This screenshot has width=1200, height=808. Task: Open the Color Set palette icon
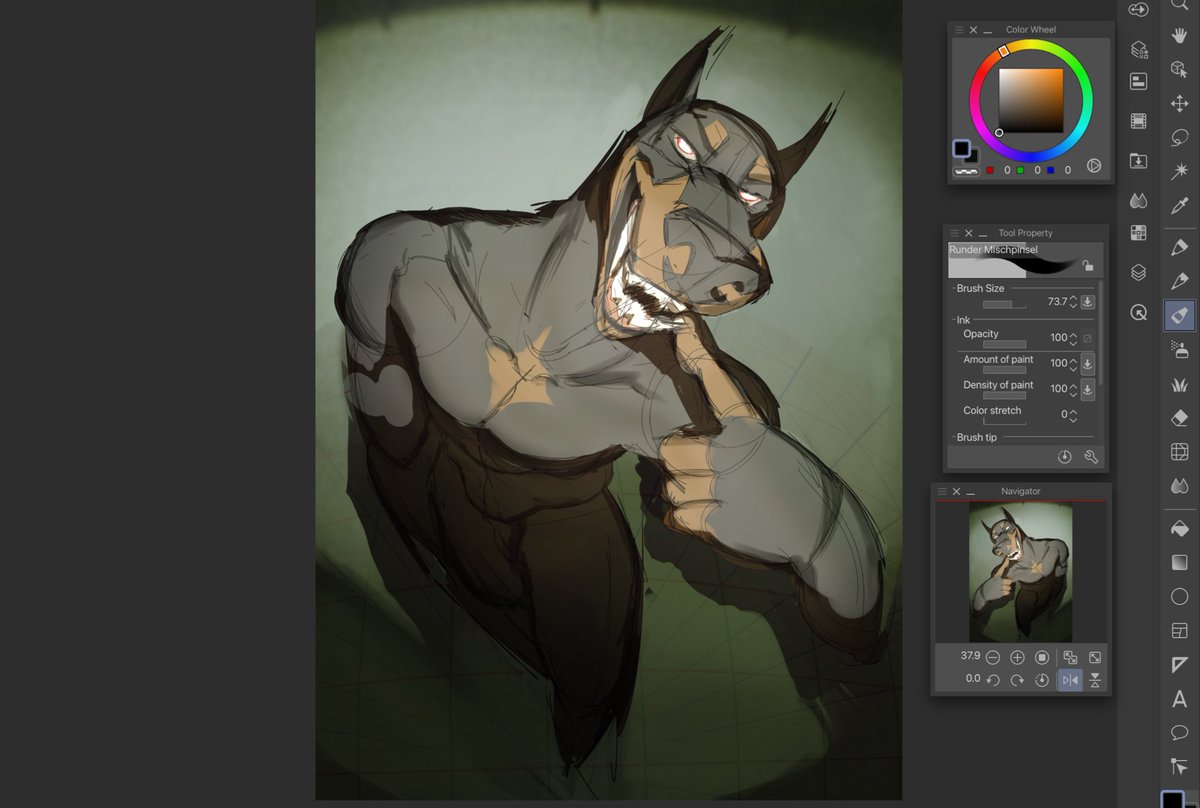click(1138, 233)
